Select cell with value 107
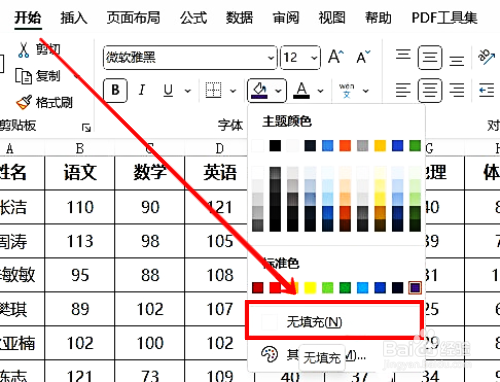This screenshot has height=382, width=500. [x=216, y=309]
